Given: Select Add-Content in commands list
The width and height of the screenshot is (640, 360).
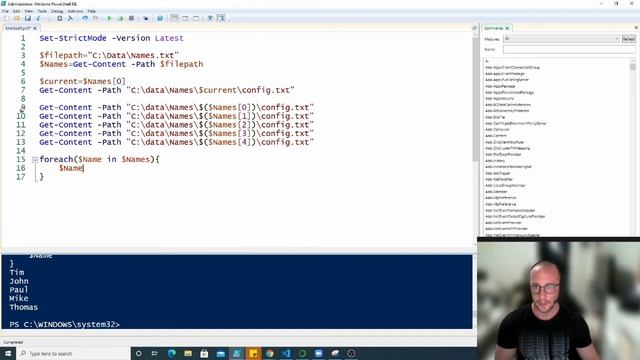Looking at the screenshot, I should click(496, 136).
